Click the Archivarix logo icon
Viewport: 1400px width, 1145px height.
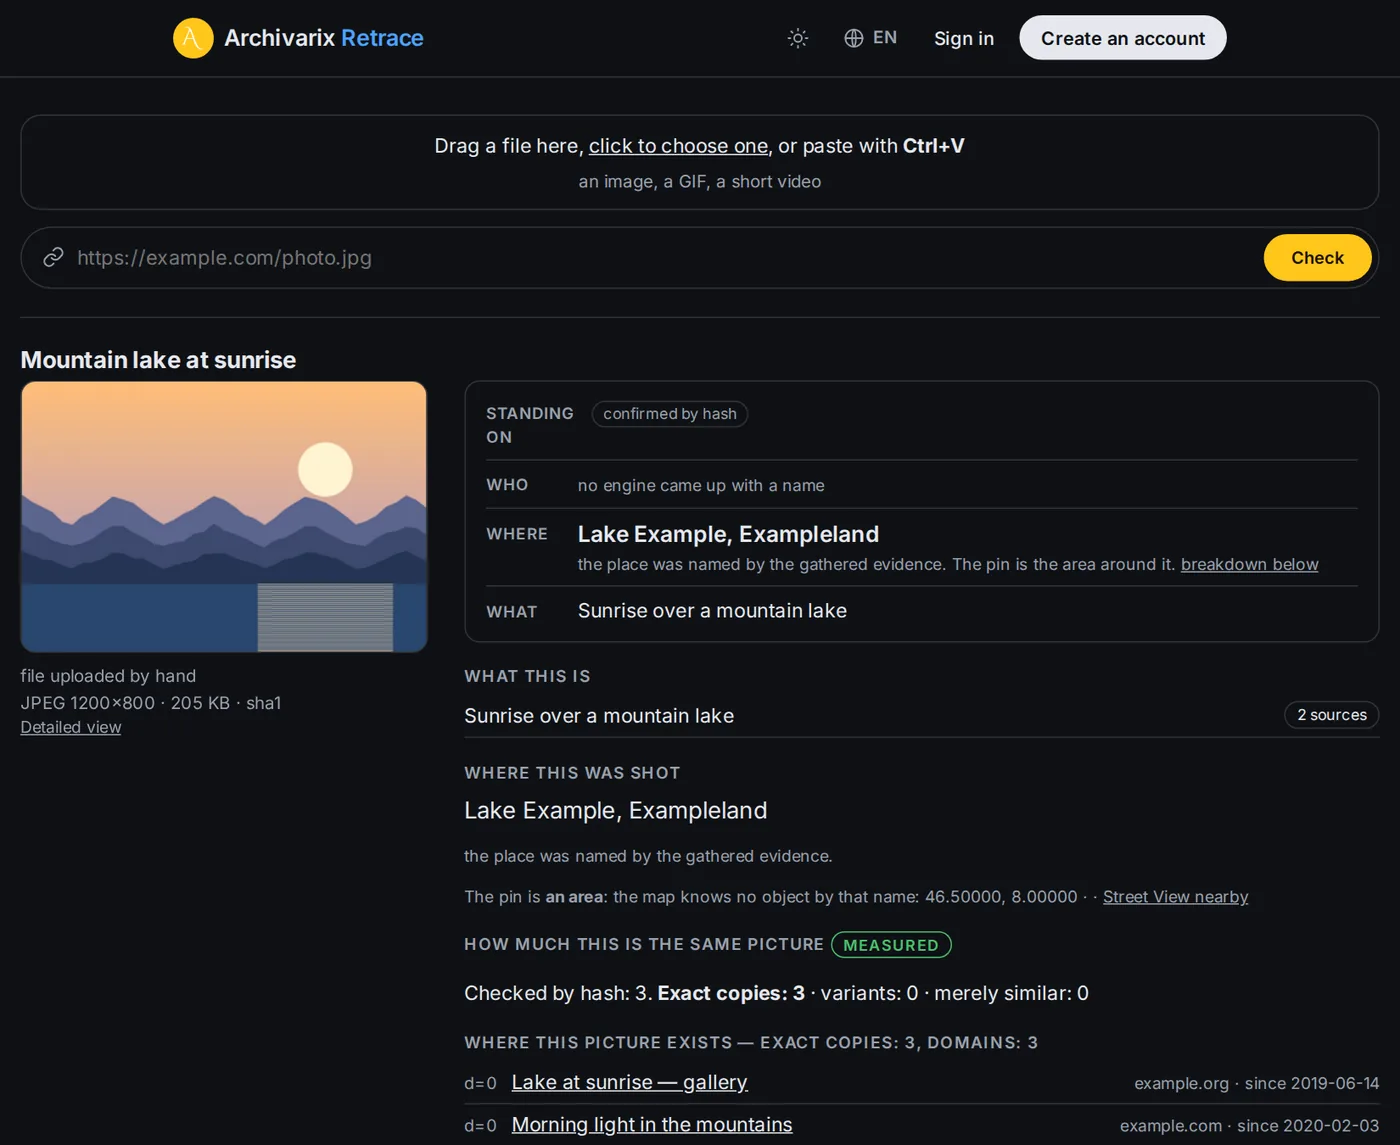pos(193,38)
